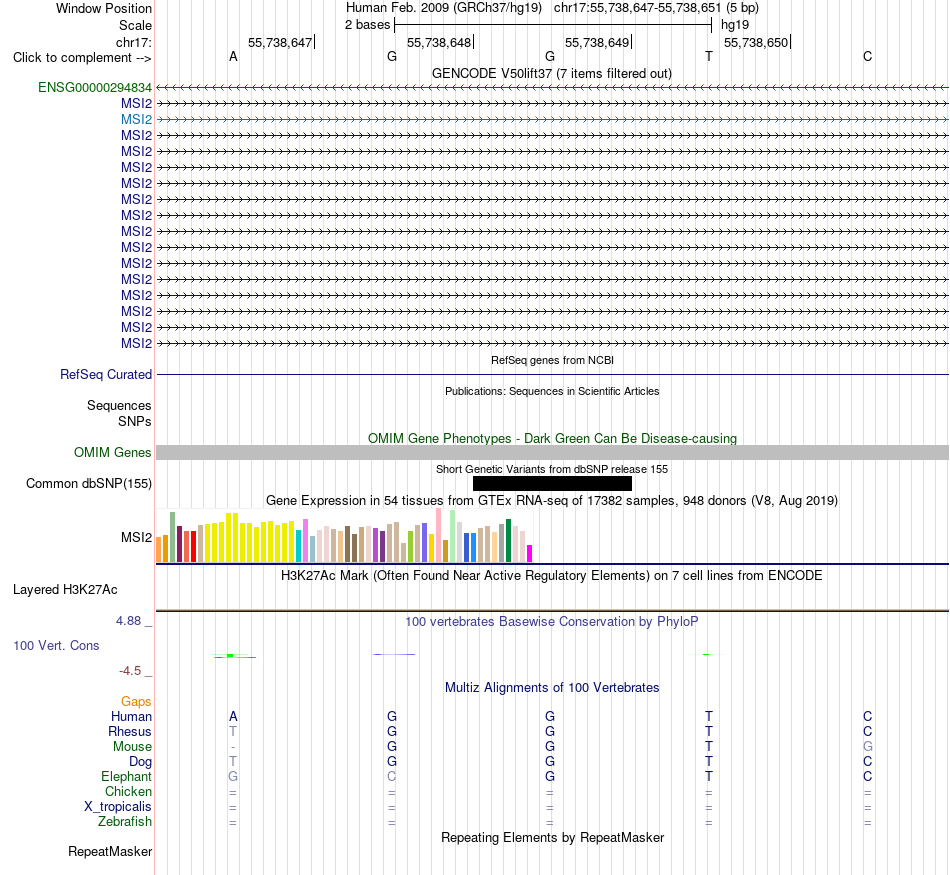Click the gray OMIM Genes bar
The width and height of the screenshot is (950, 875).
click(552, 453)
